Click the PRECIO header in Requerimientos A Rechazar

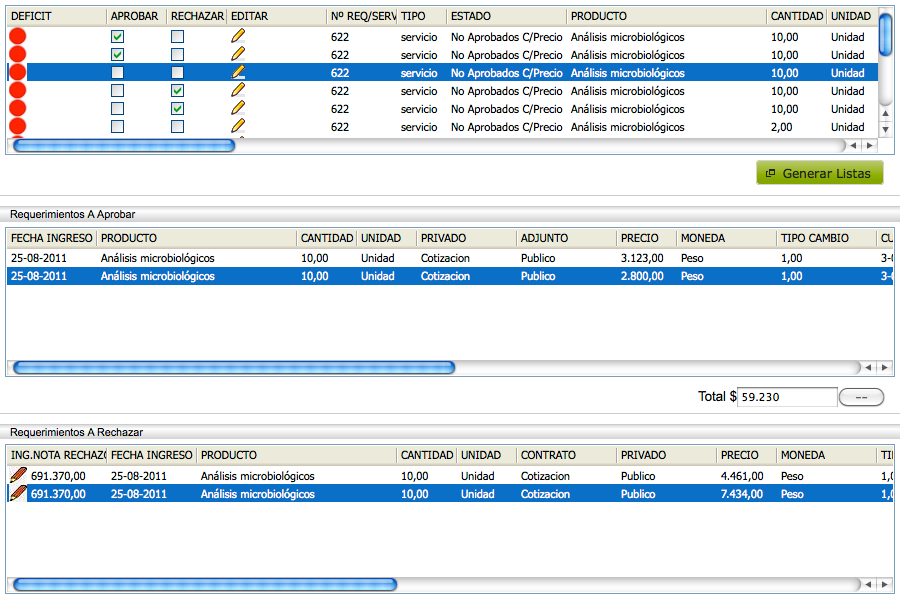(x=746, y=455)
